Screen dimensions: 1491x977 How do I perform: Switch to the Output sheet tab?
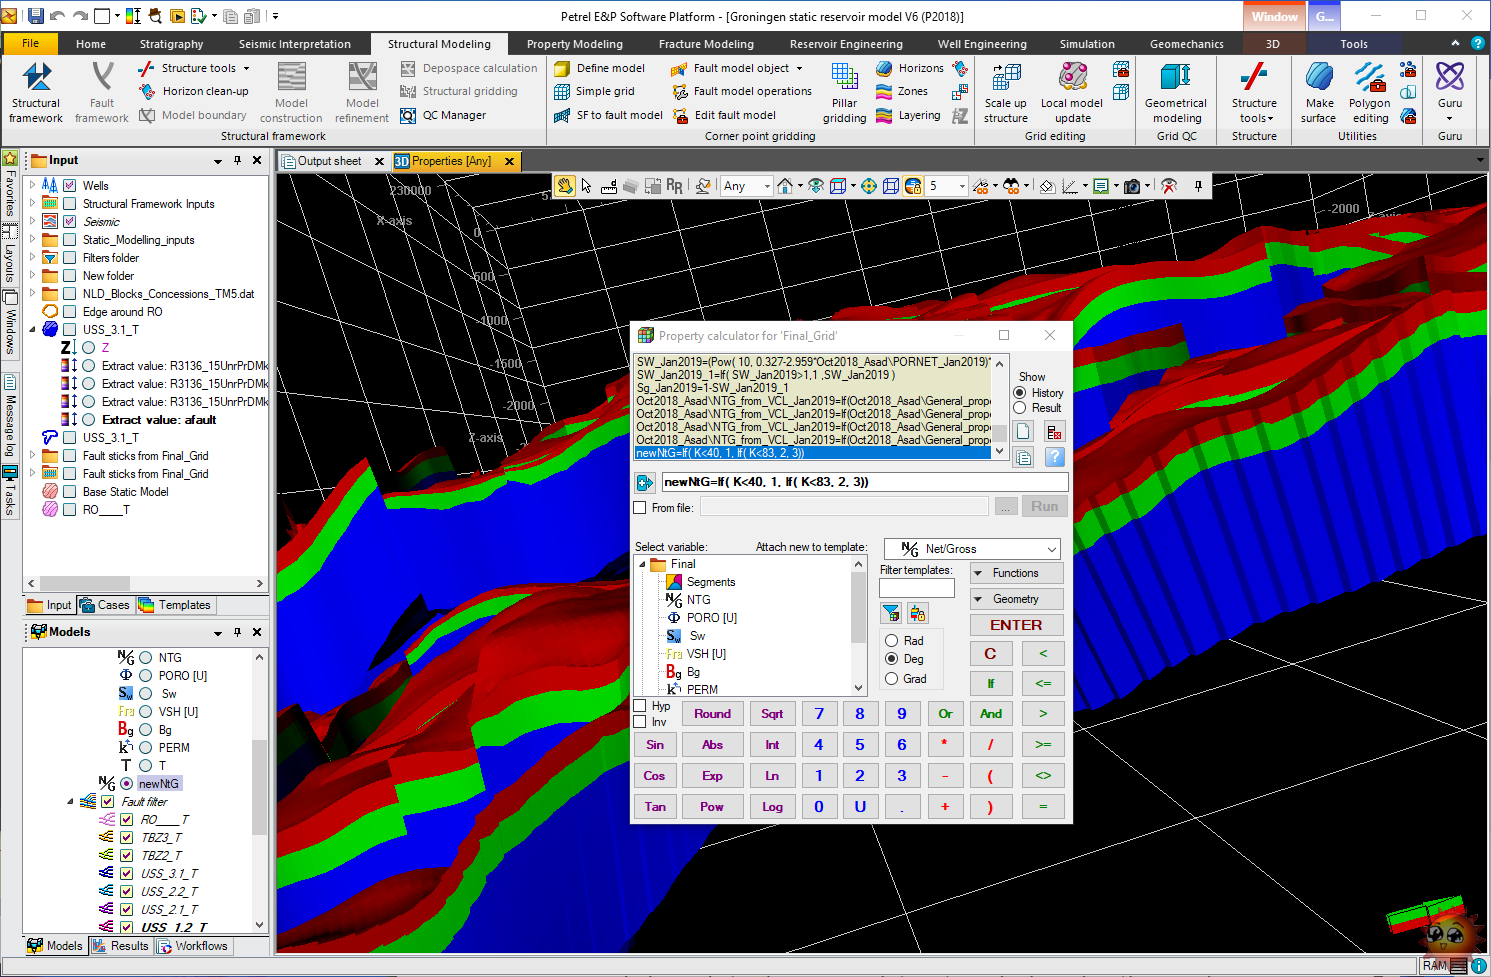pos(329,161)
